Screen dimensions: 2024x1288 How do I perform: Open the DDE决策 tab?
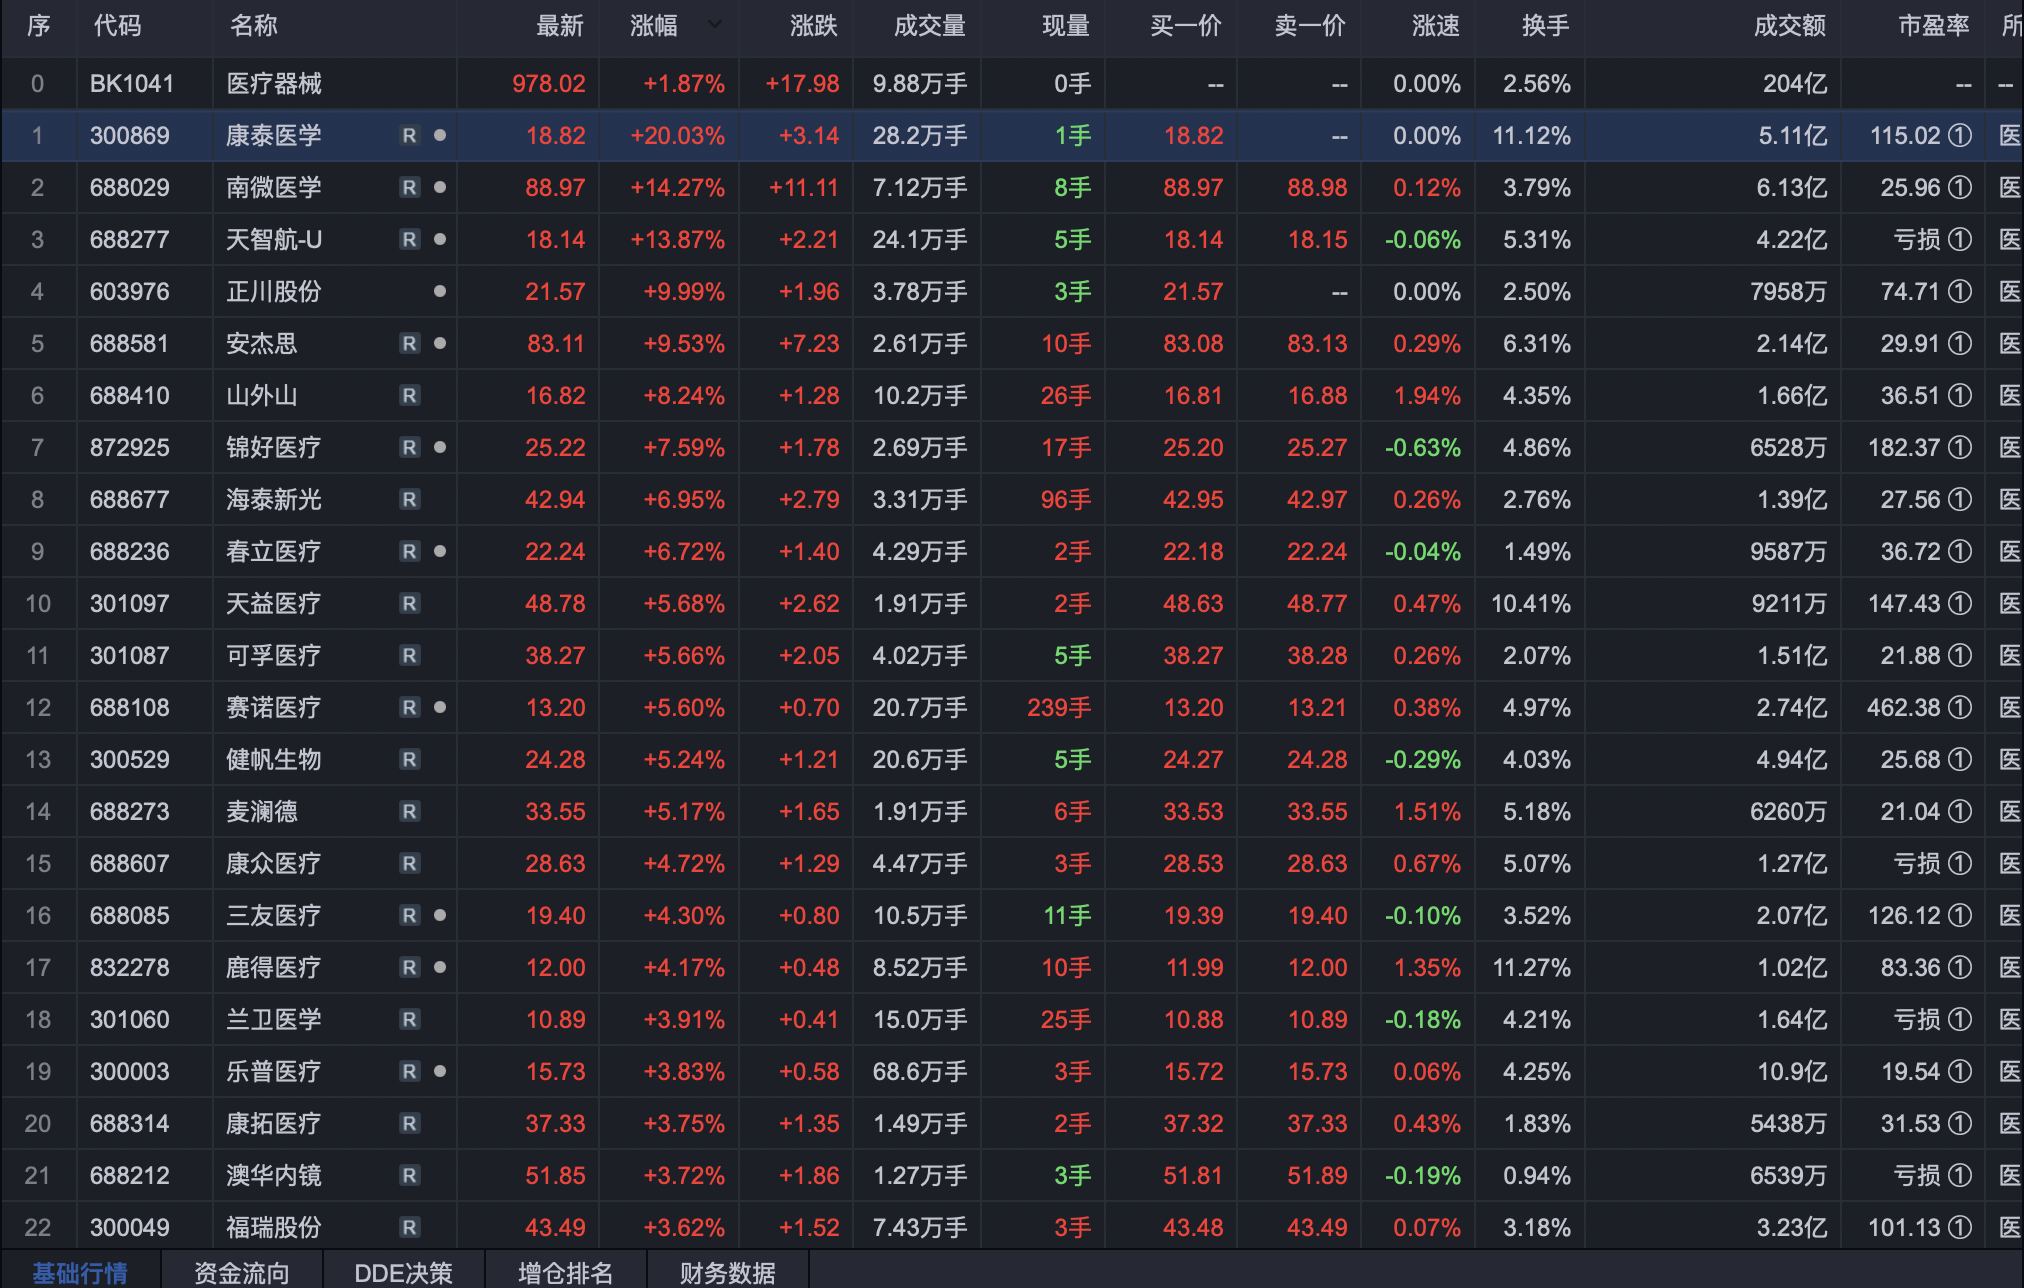coord(403,1272)
